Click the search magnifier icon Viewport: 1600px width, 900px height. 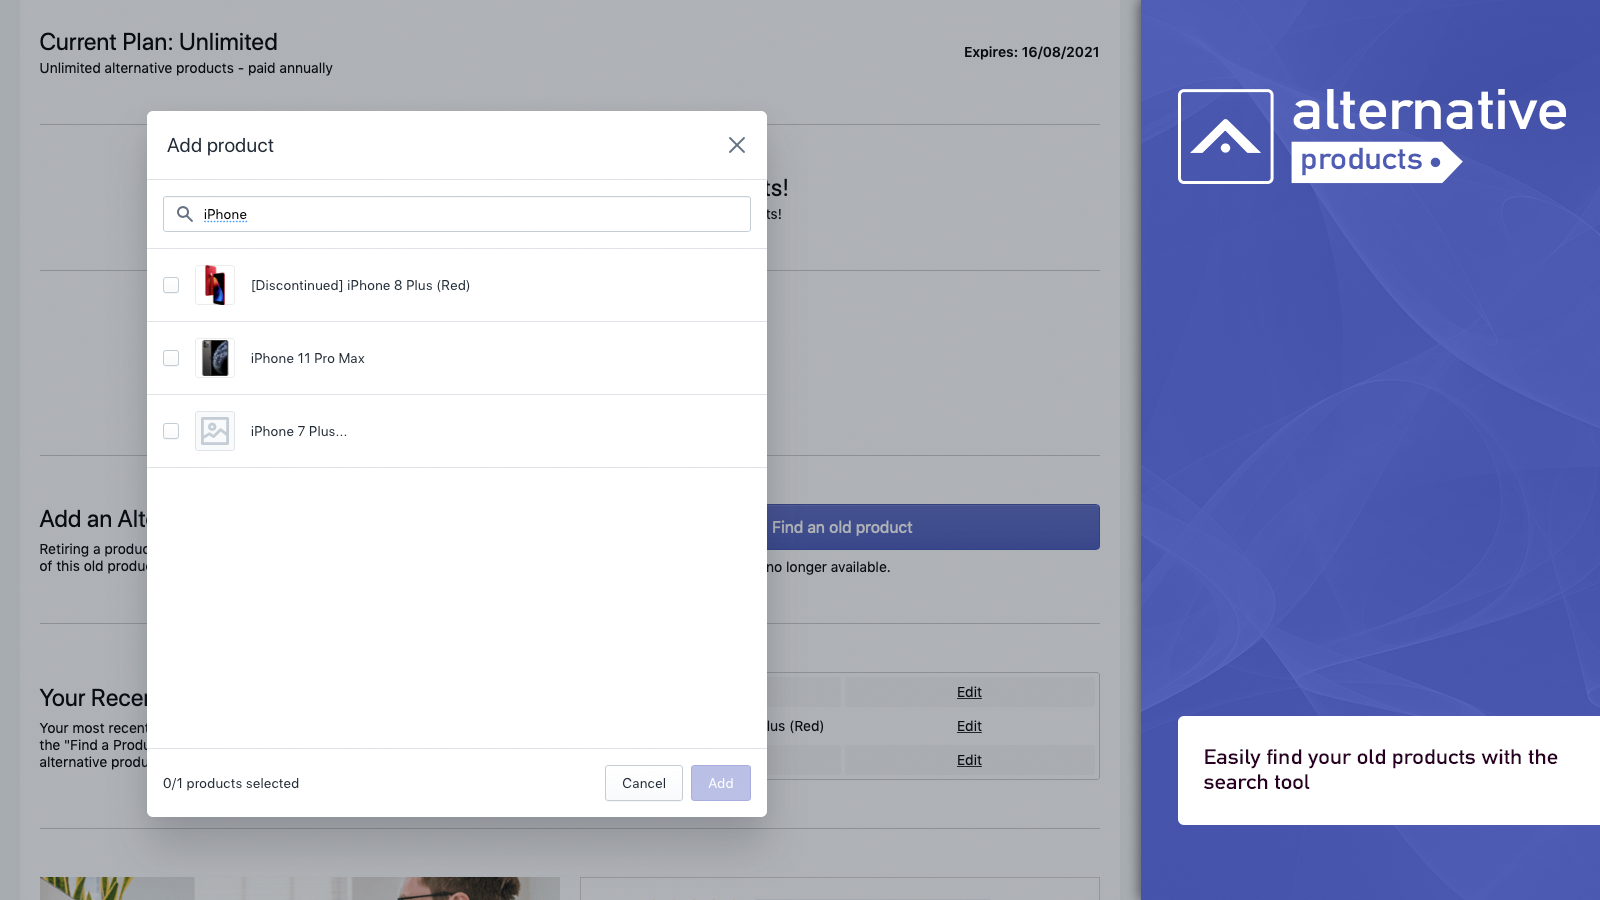coord(185,214)
